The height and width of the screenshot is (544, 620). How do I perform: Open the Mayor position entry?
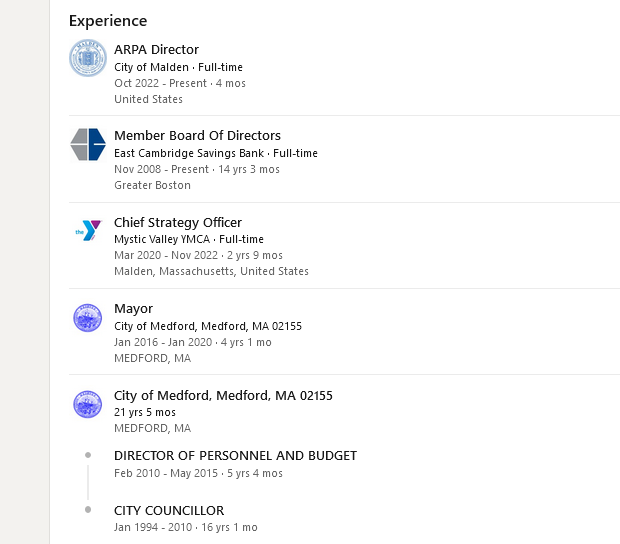point(134,309)
